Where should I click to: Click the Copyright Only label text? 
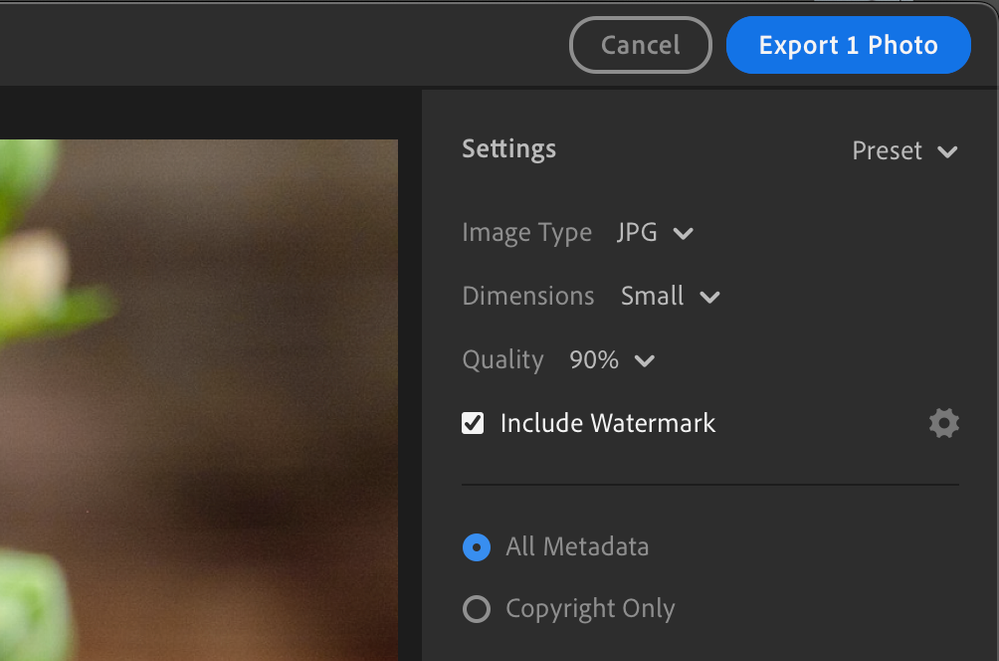590,609
